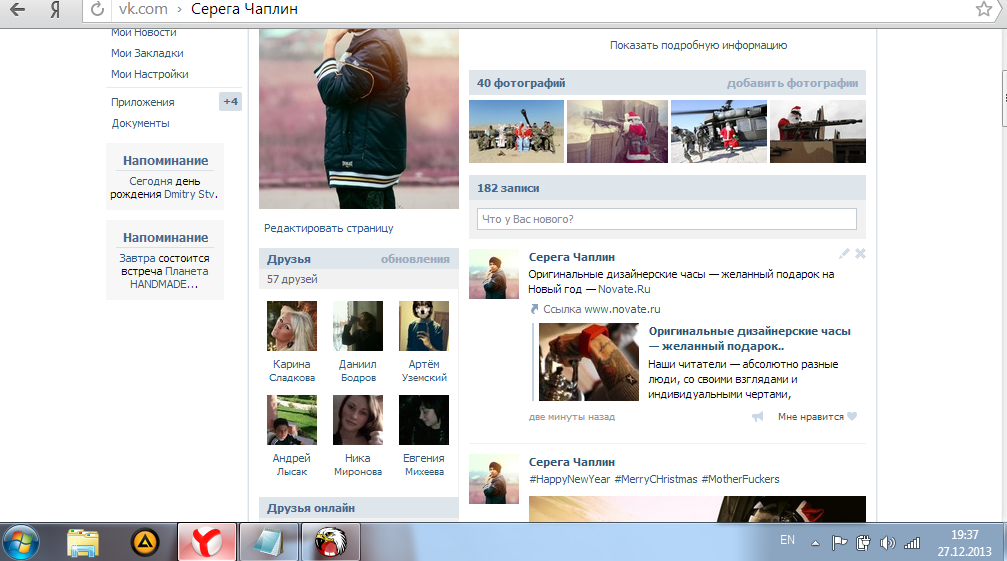Click the +4 applications counter badge

click(231, 101)
